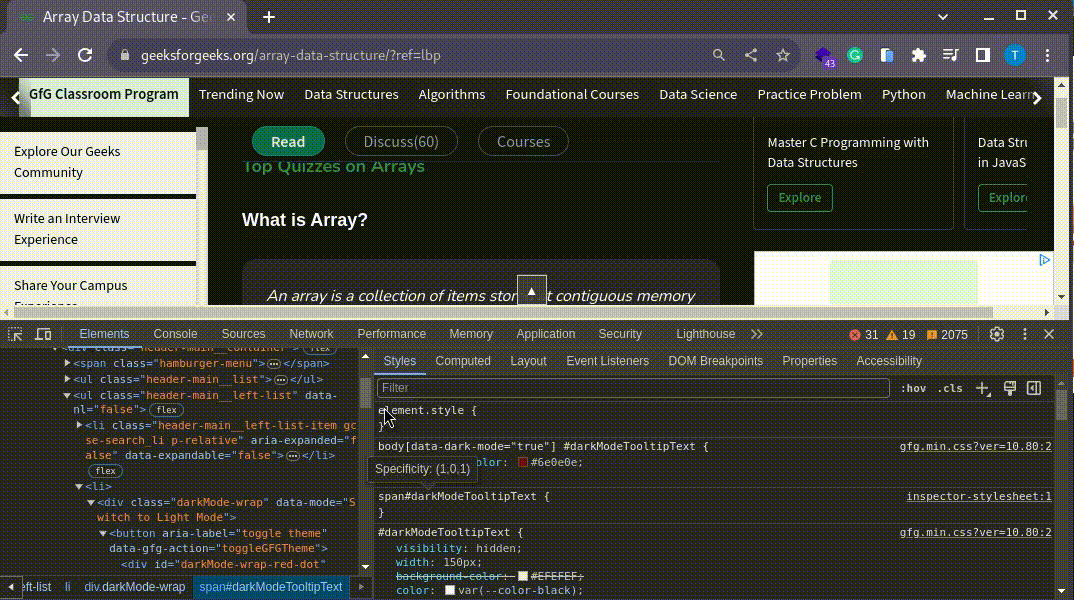Click the scroll-to-top arrow button

tap(531, 291)
